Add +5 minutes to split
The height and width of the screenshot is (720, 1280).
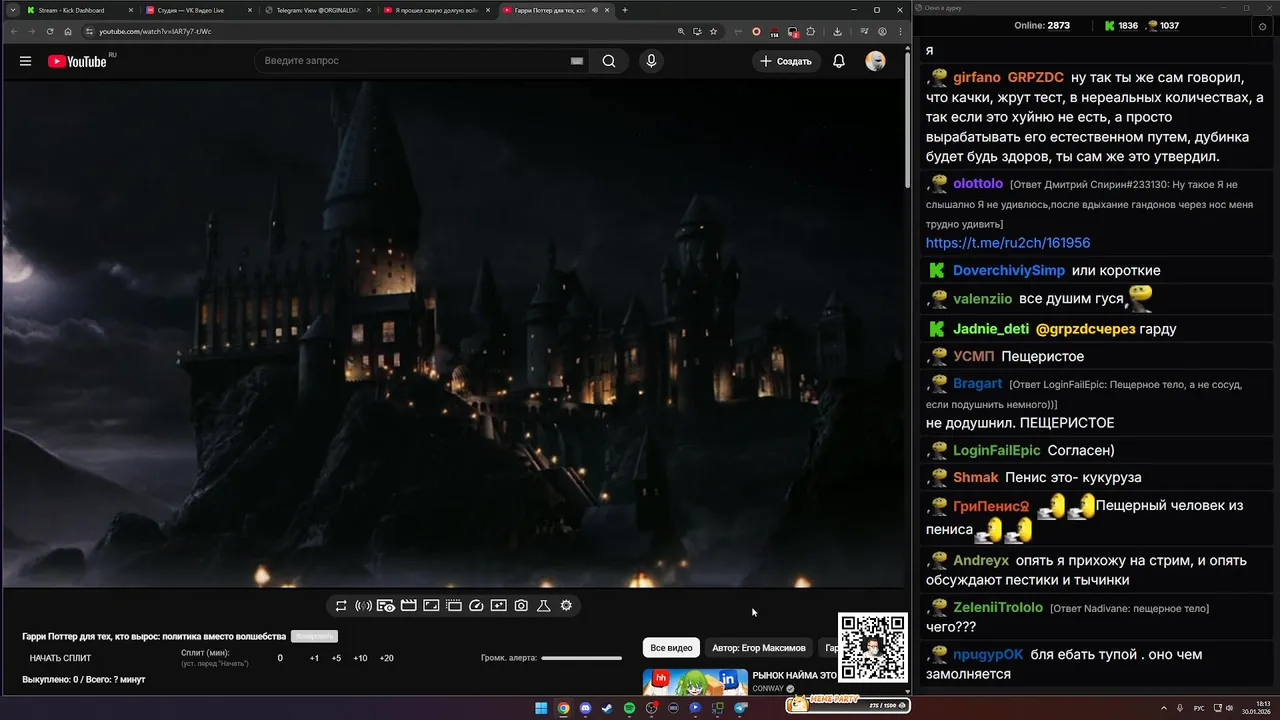click(336, 658)
